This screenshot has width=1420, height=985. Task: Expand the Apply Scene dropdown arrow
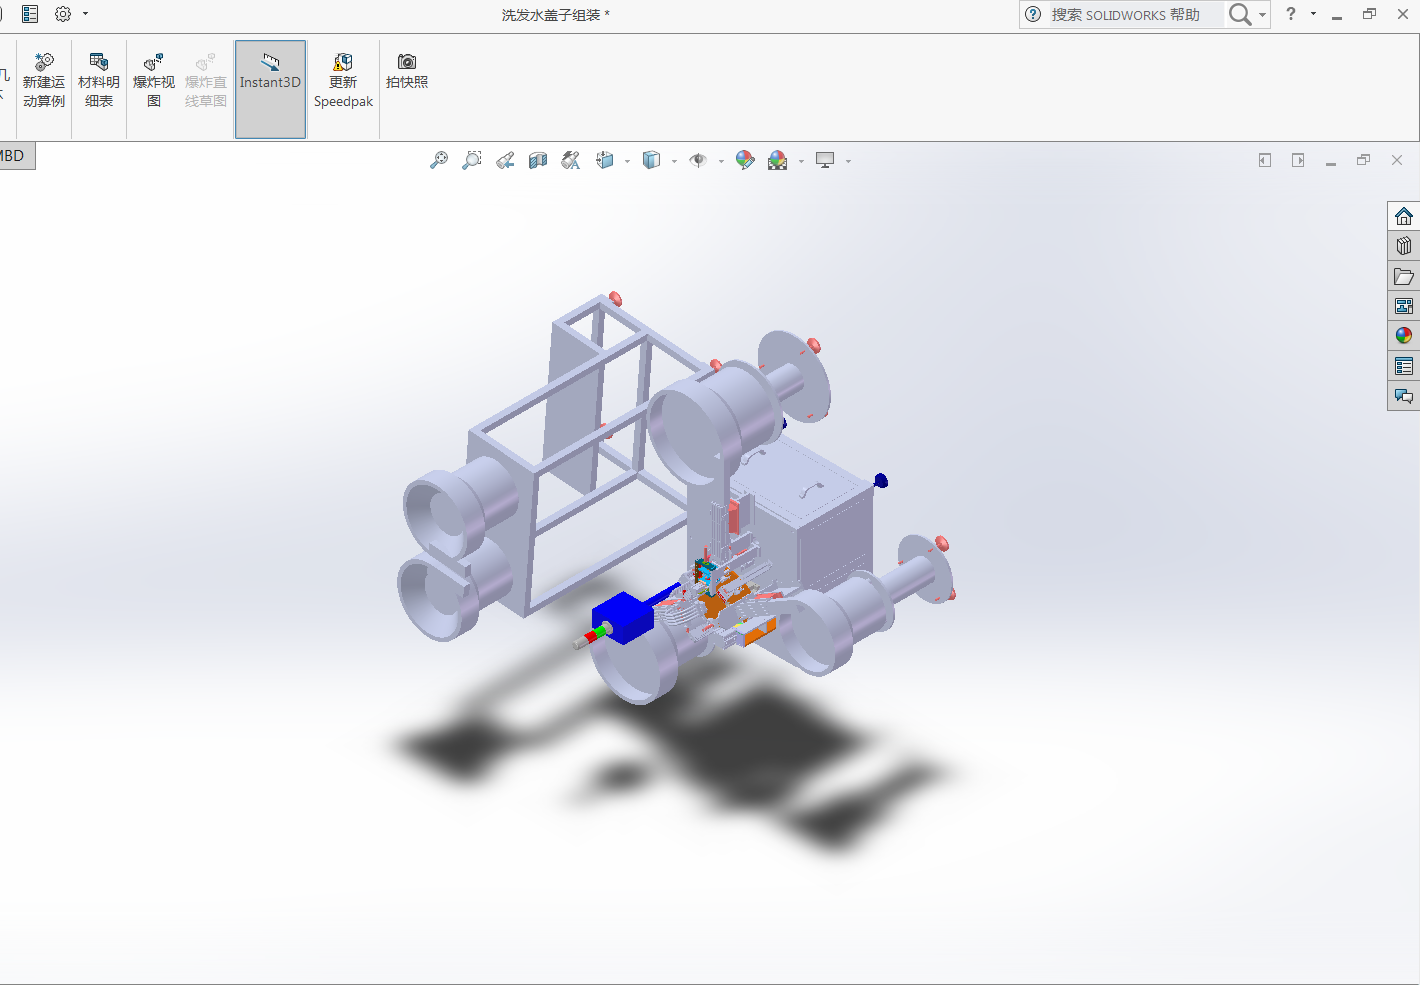pyautogui.click(x=801, y=162)
